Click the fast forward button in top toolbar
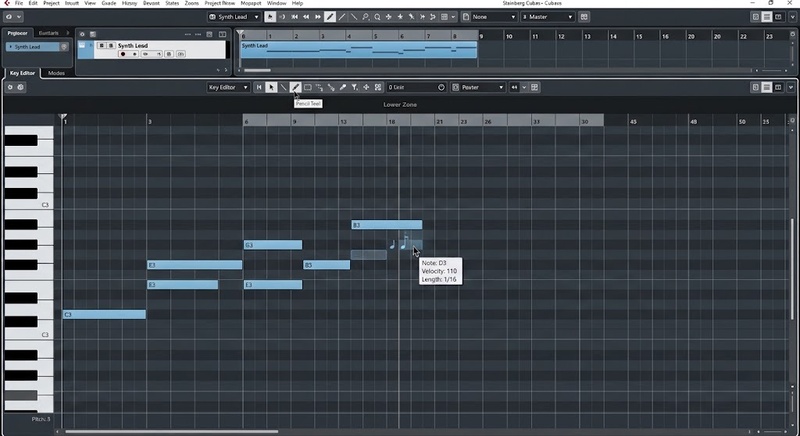 tap(317, 17)
